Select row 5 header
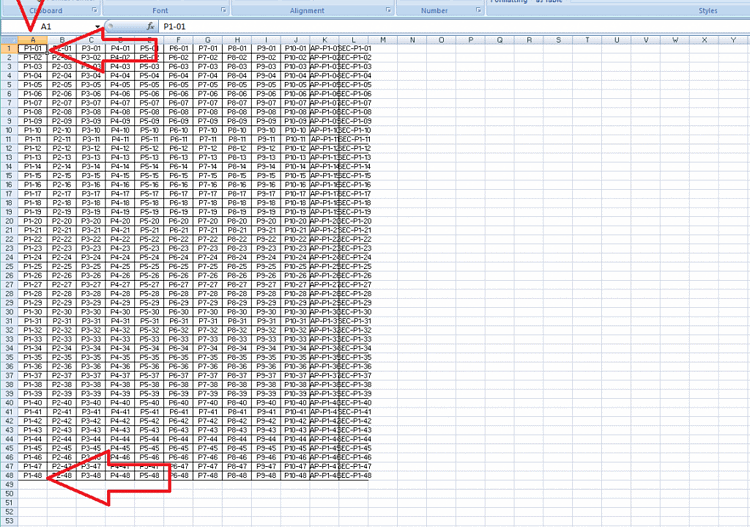Viewport: 750px width, 527px height. coord(9,85)
